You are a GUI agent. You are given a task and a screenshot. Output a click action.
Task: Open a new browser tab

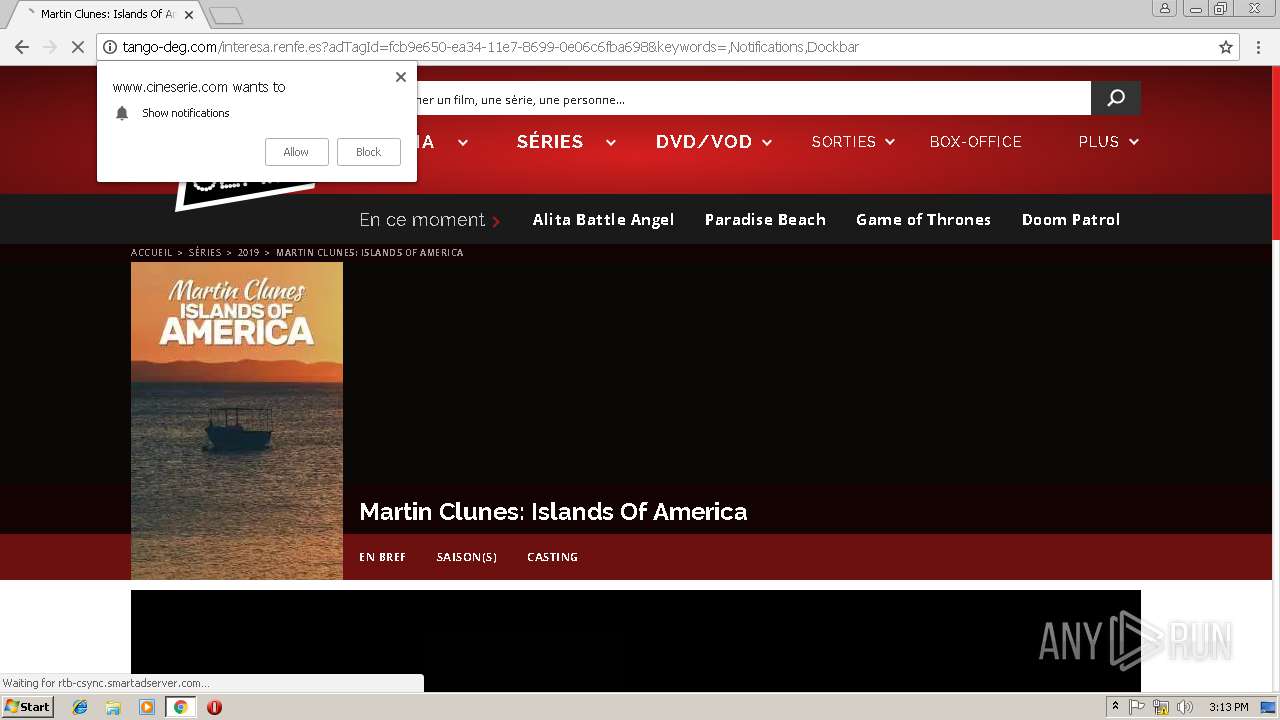point(226,15)
